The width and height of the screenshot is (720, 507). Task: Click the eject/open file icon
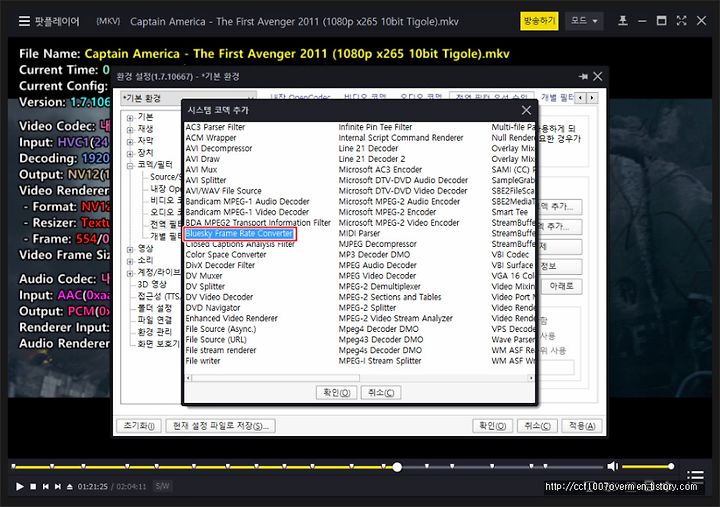coord(70,486)
